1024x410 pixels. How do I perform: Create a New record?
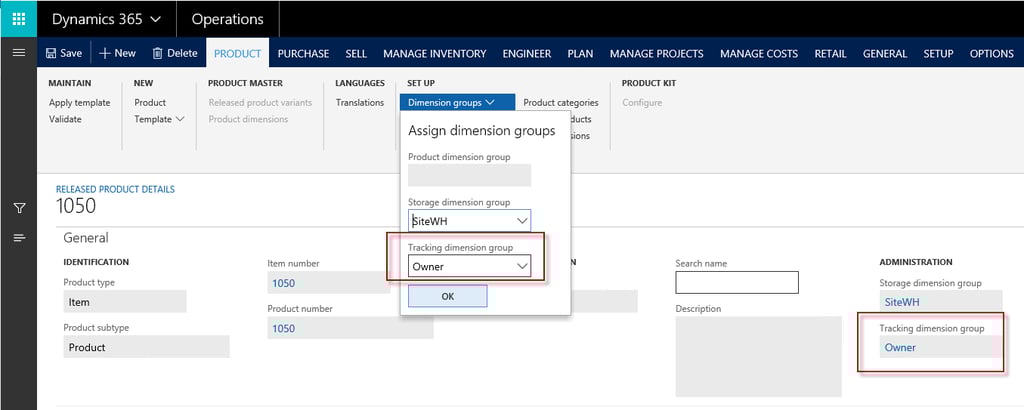(x=118, y=54)
